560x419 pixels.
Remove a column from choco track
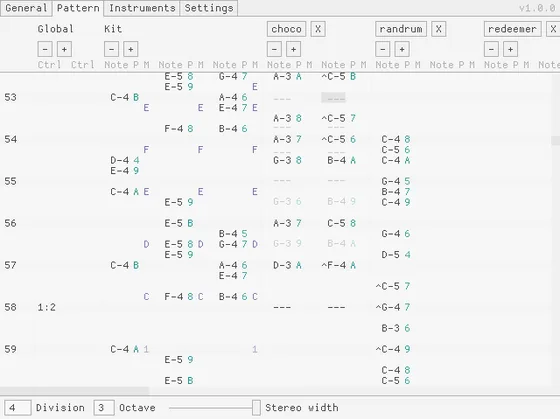[x=274, y=49]
